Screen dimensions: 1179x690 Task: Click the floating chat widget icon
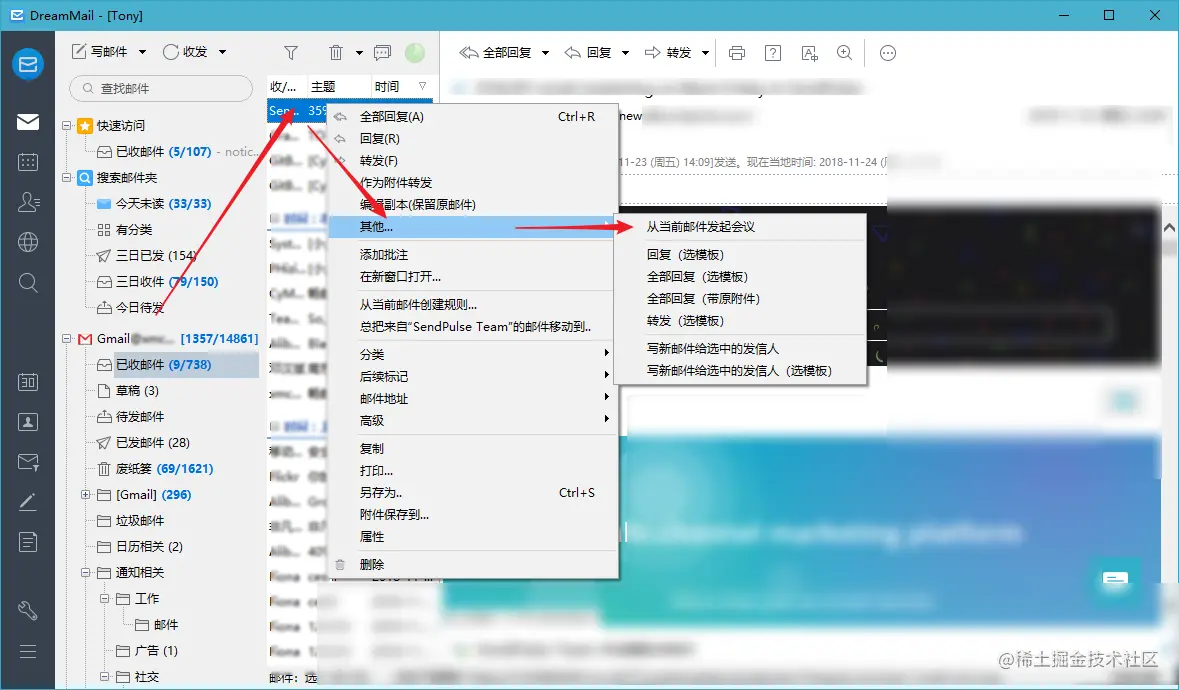[1115, 580]
